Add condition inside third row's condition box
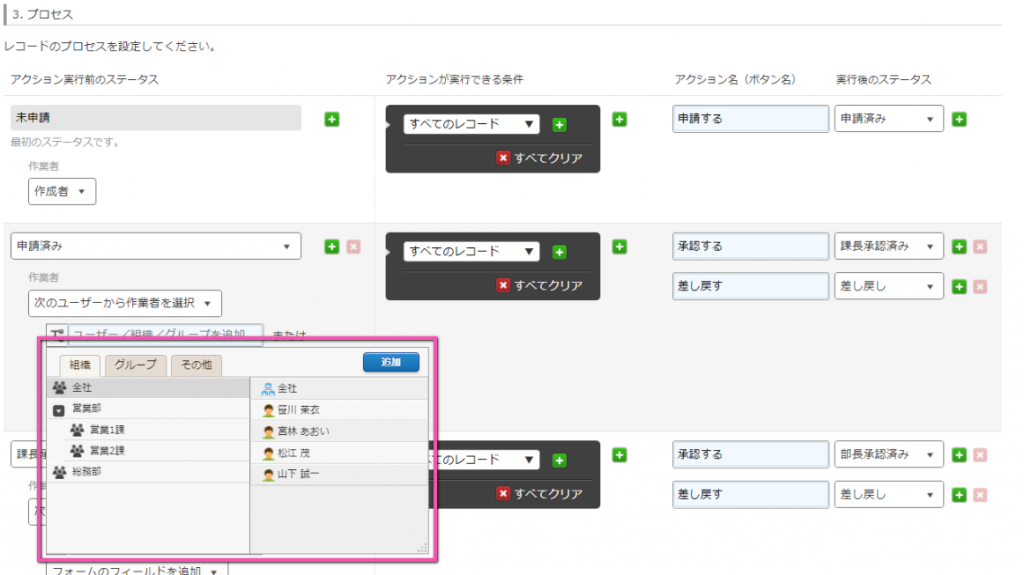 (x=560, y=461)
